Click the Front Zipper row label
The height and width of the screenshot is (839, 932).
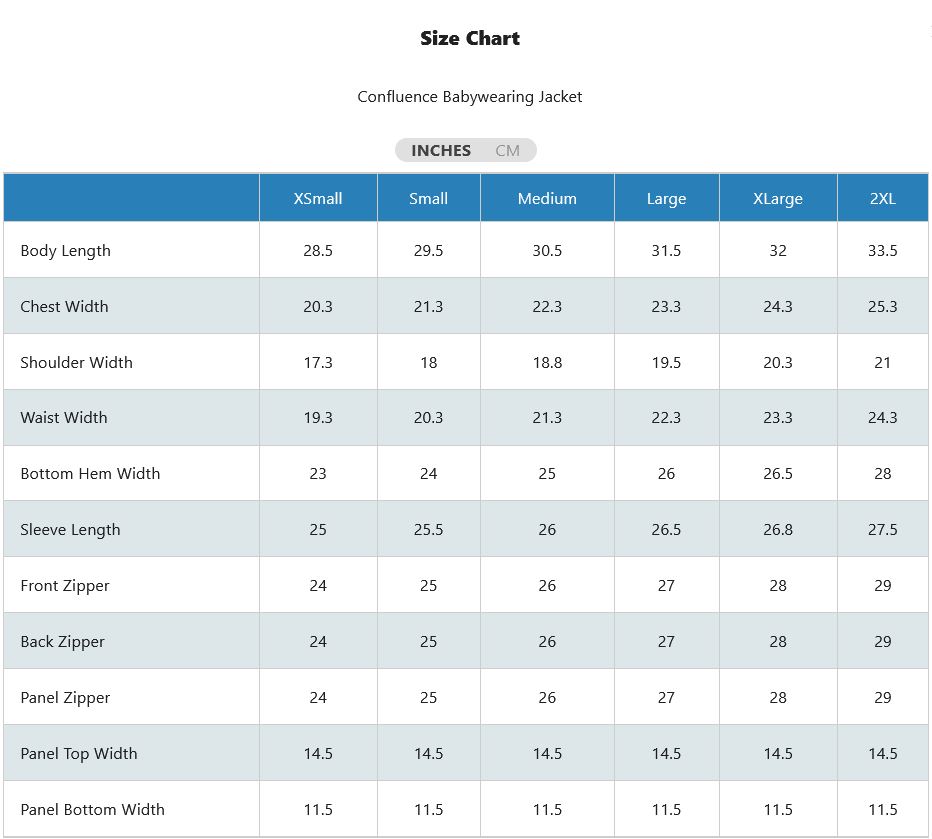pyautogui.click(x=64, y=585)
